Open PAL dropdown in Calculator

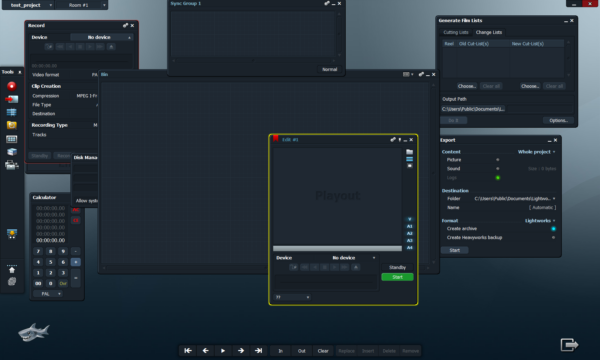pyautogui.click(x=48, y=294)
